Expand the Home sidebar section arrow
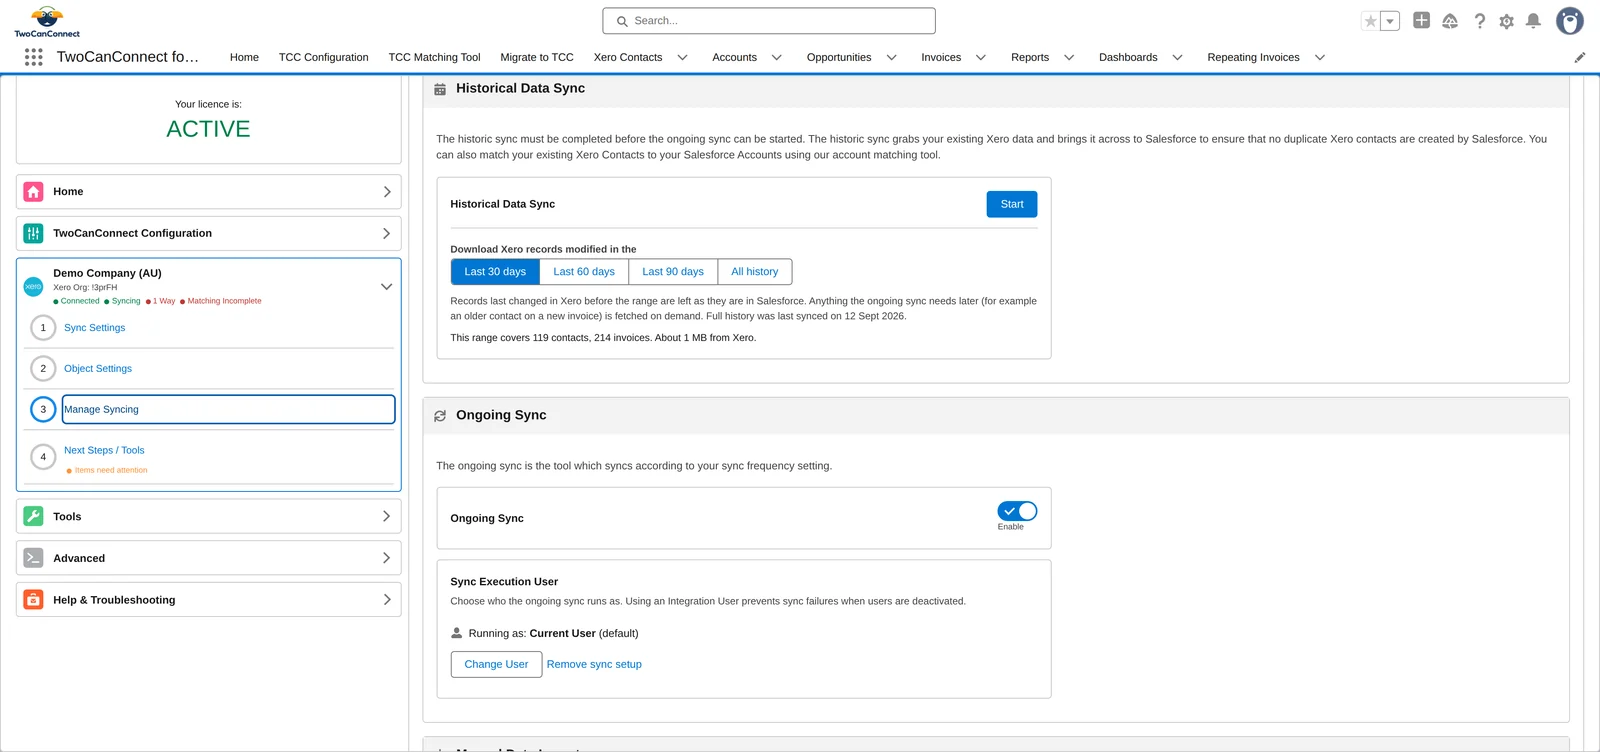This screenshot has width=1600, height=752. [387, 192]
